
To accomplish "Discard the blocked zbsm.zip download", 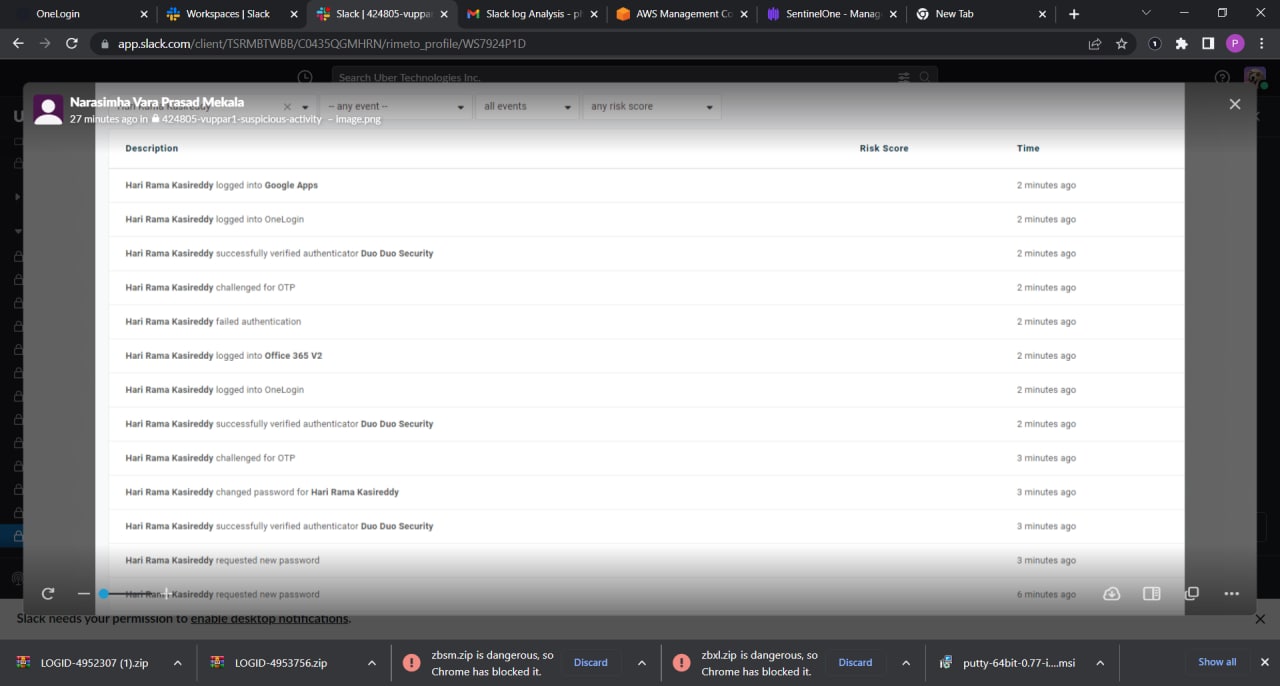I will click(590, 663).
